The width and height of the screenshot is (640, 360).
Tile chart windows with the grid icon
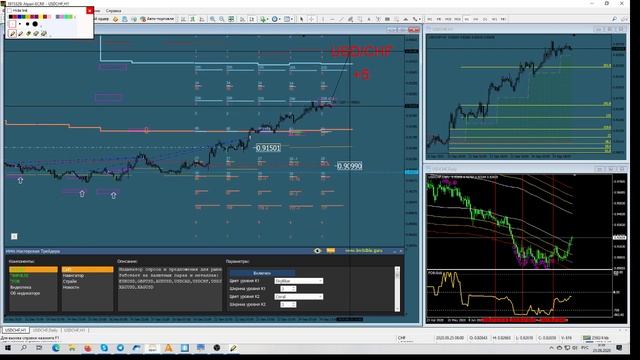(231, 19)
